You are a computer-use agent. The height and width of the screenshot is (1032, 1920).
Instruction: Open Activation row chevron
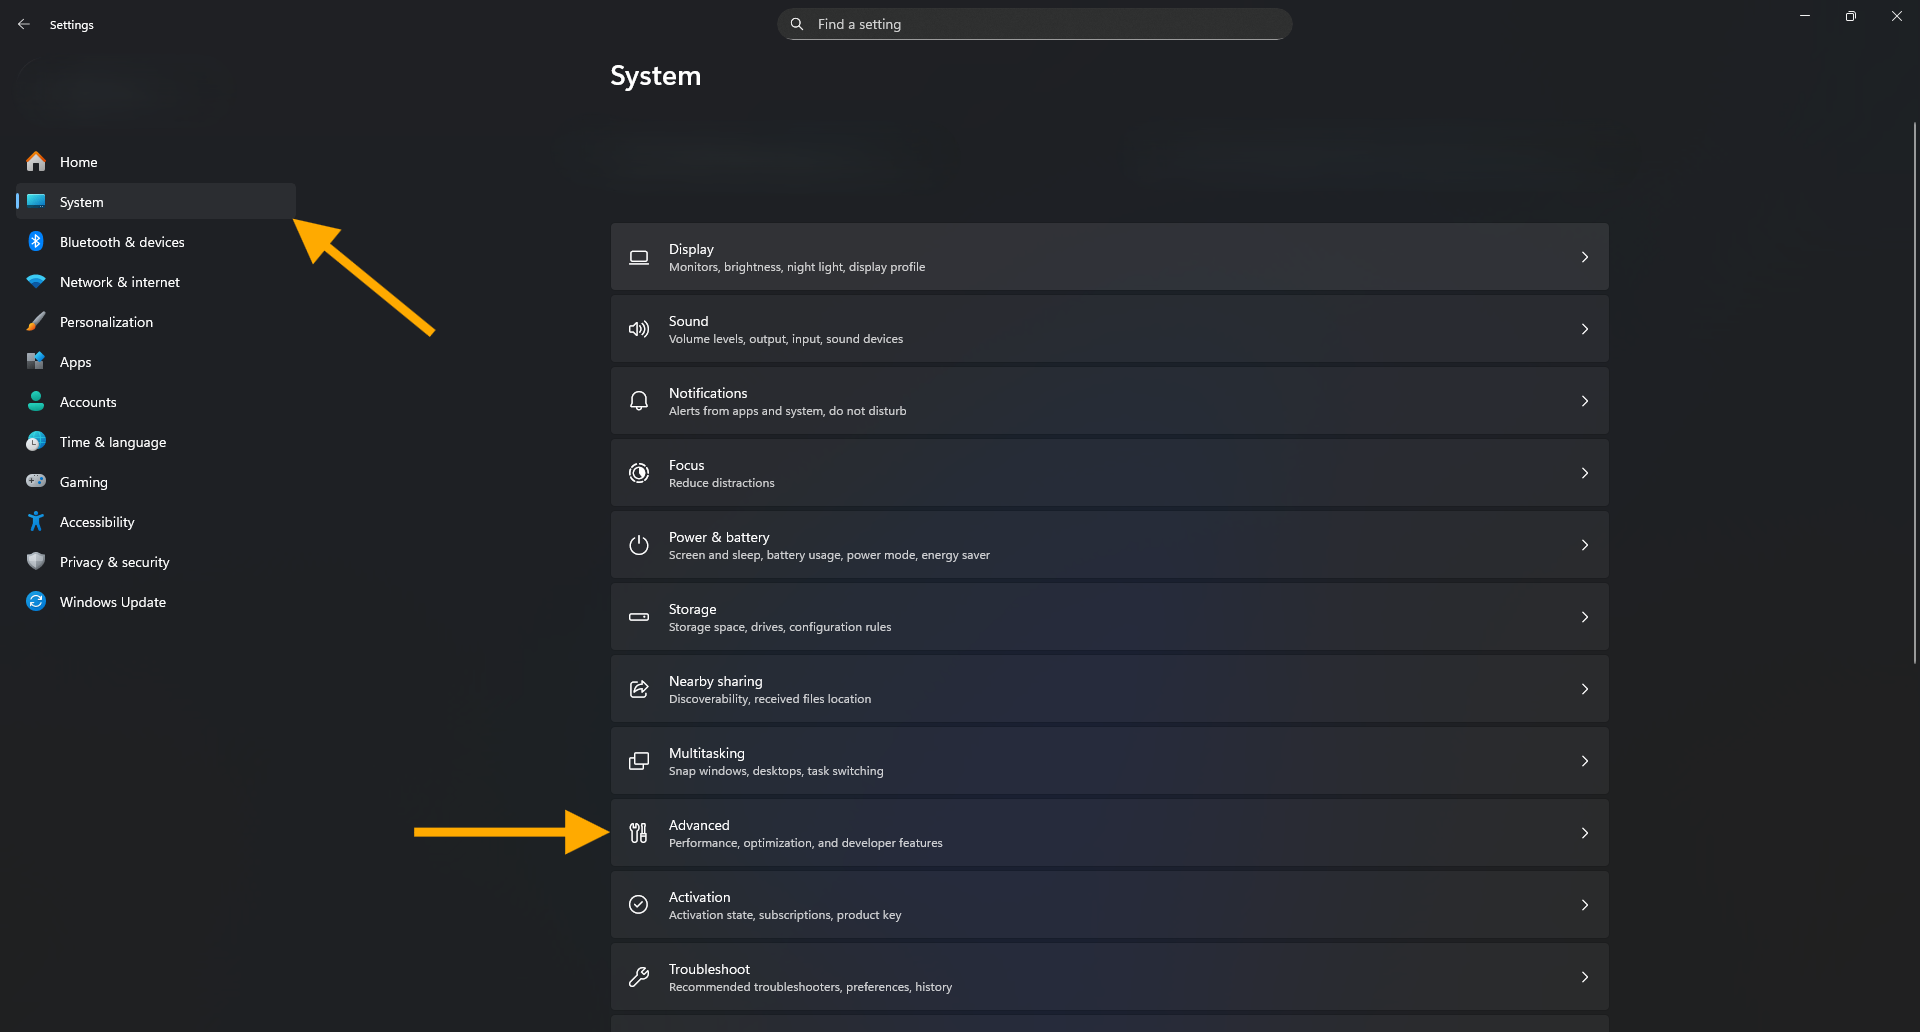click(1584, 905)
